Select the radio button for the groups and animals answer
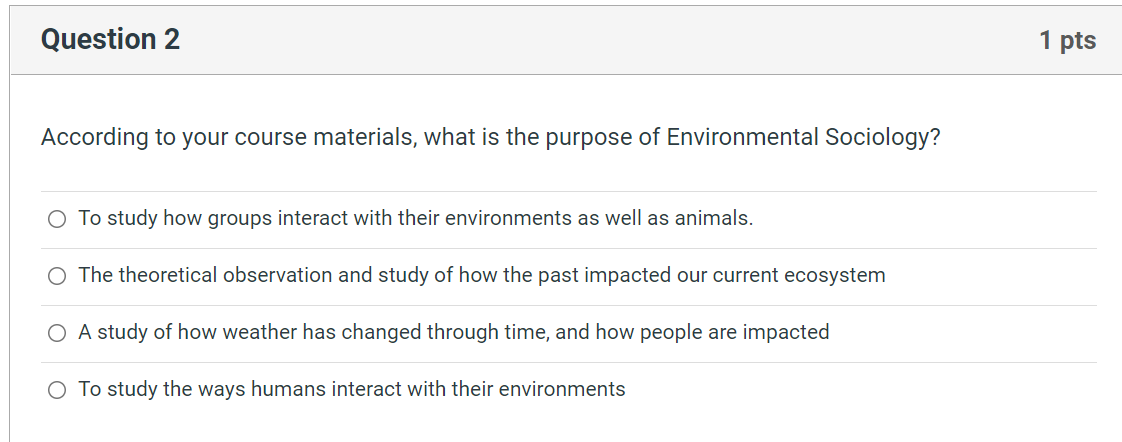The image size is (1122, 442). pos(57,218)
